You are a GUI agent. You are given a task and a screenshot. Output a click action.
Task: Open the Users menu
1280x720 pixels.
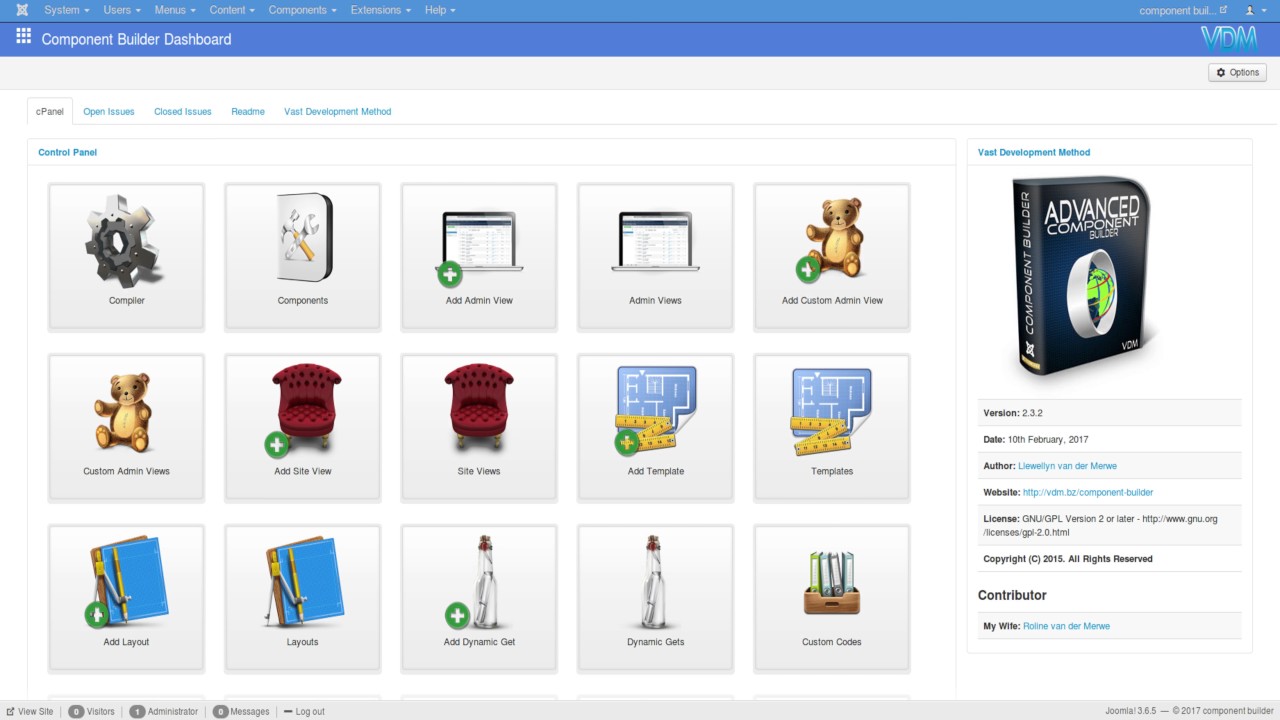click(123, 10)
